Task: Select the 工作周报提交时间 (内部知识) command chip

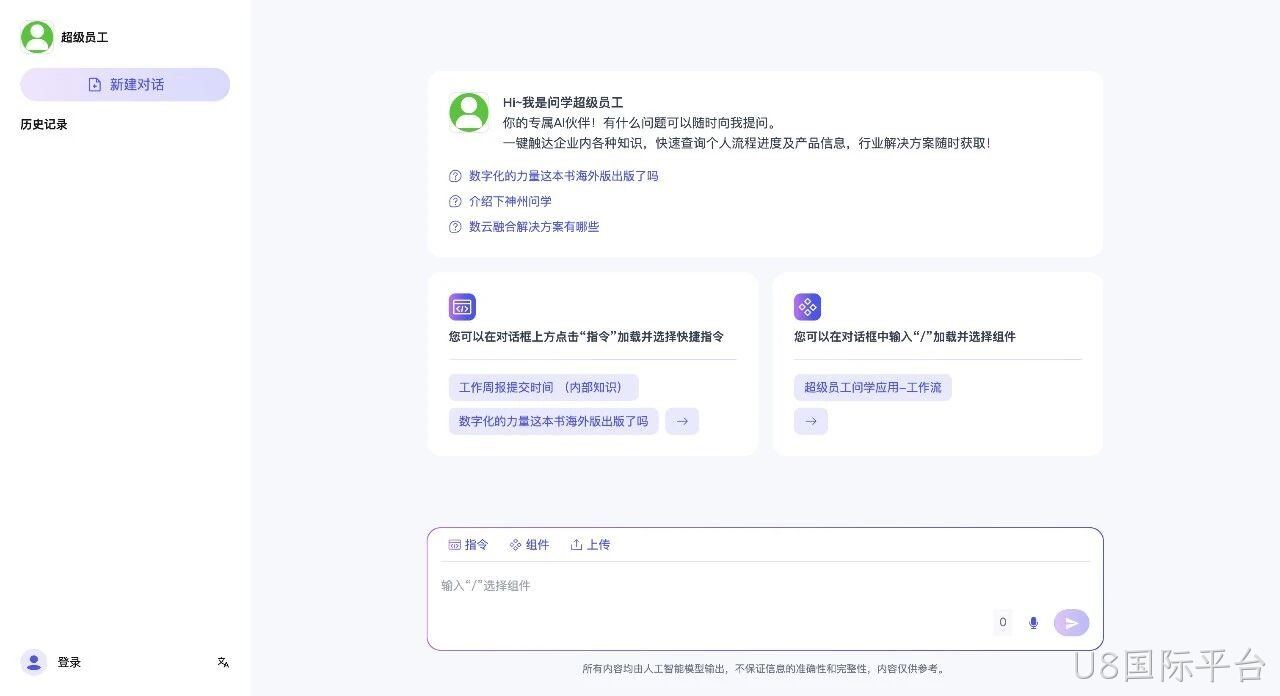Action: pos(544,388)
